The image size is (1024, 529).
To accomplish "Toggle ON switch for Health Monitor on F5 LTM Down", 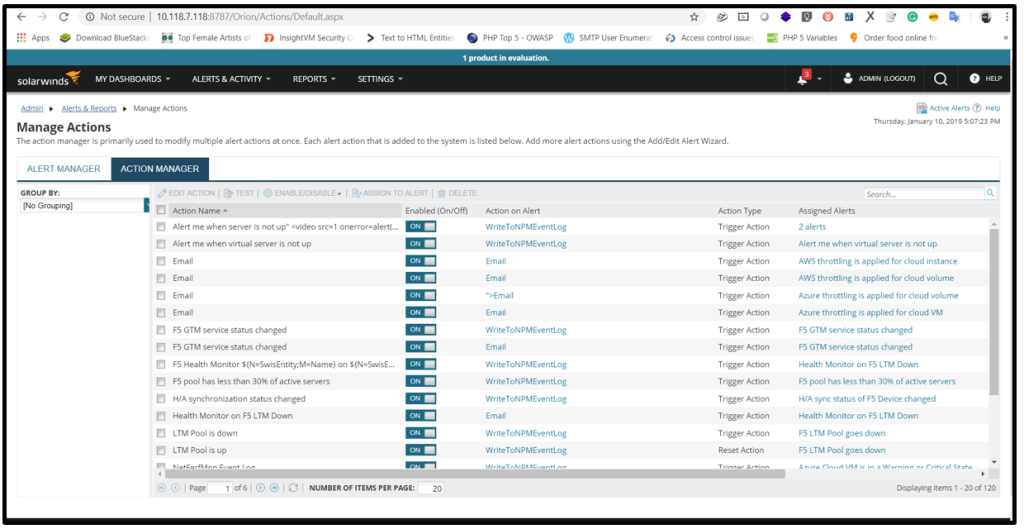I will (421, 416).
